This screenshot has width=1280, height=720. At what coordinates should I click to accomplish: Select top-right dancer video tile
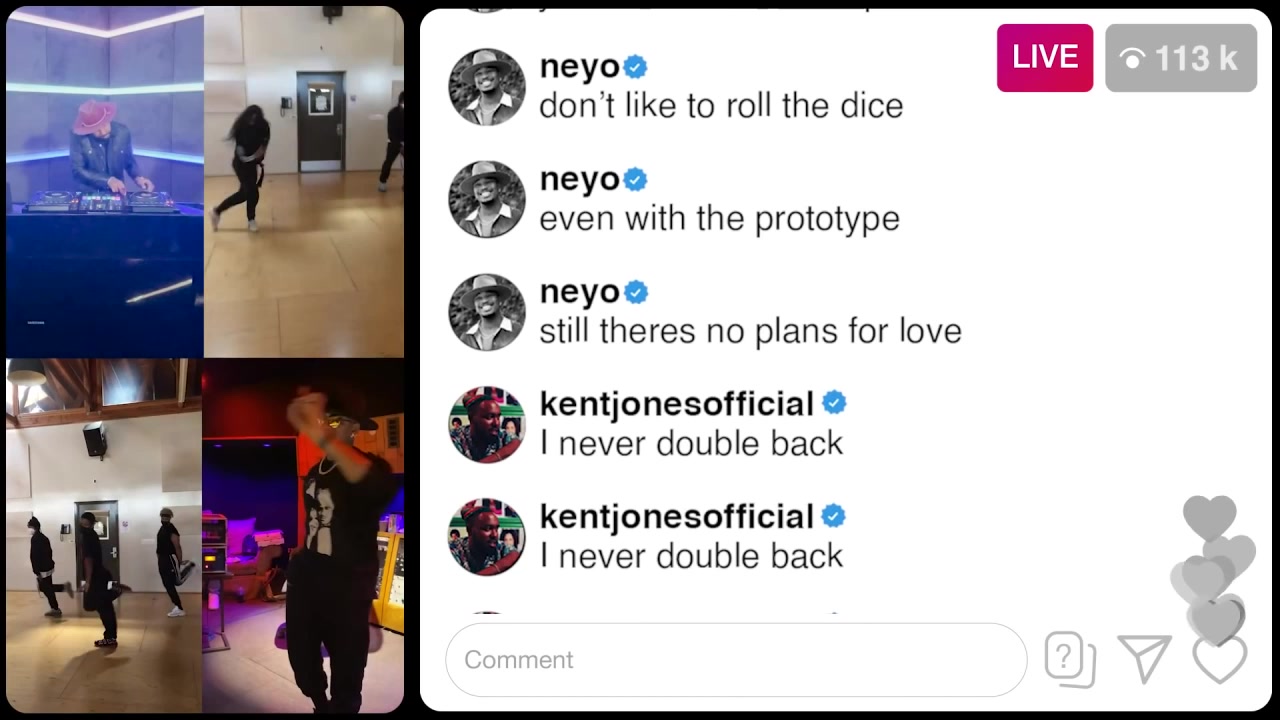click(304, 181)
